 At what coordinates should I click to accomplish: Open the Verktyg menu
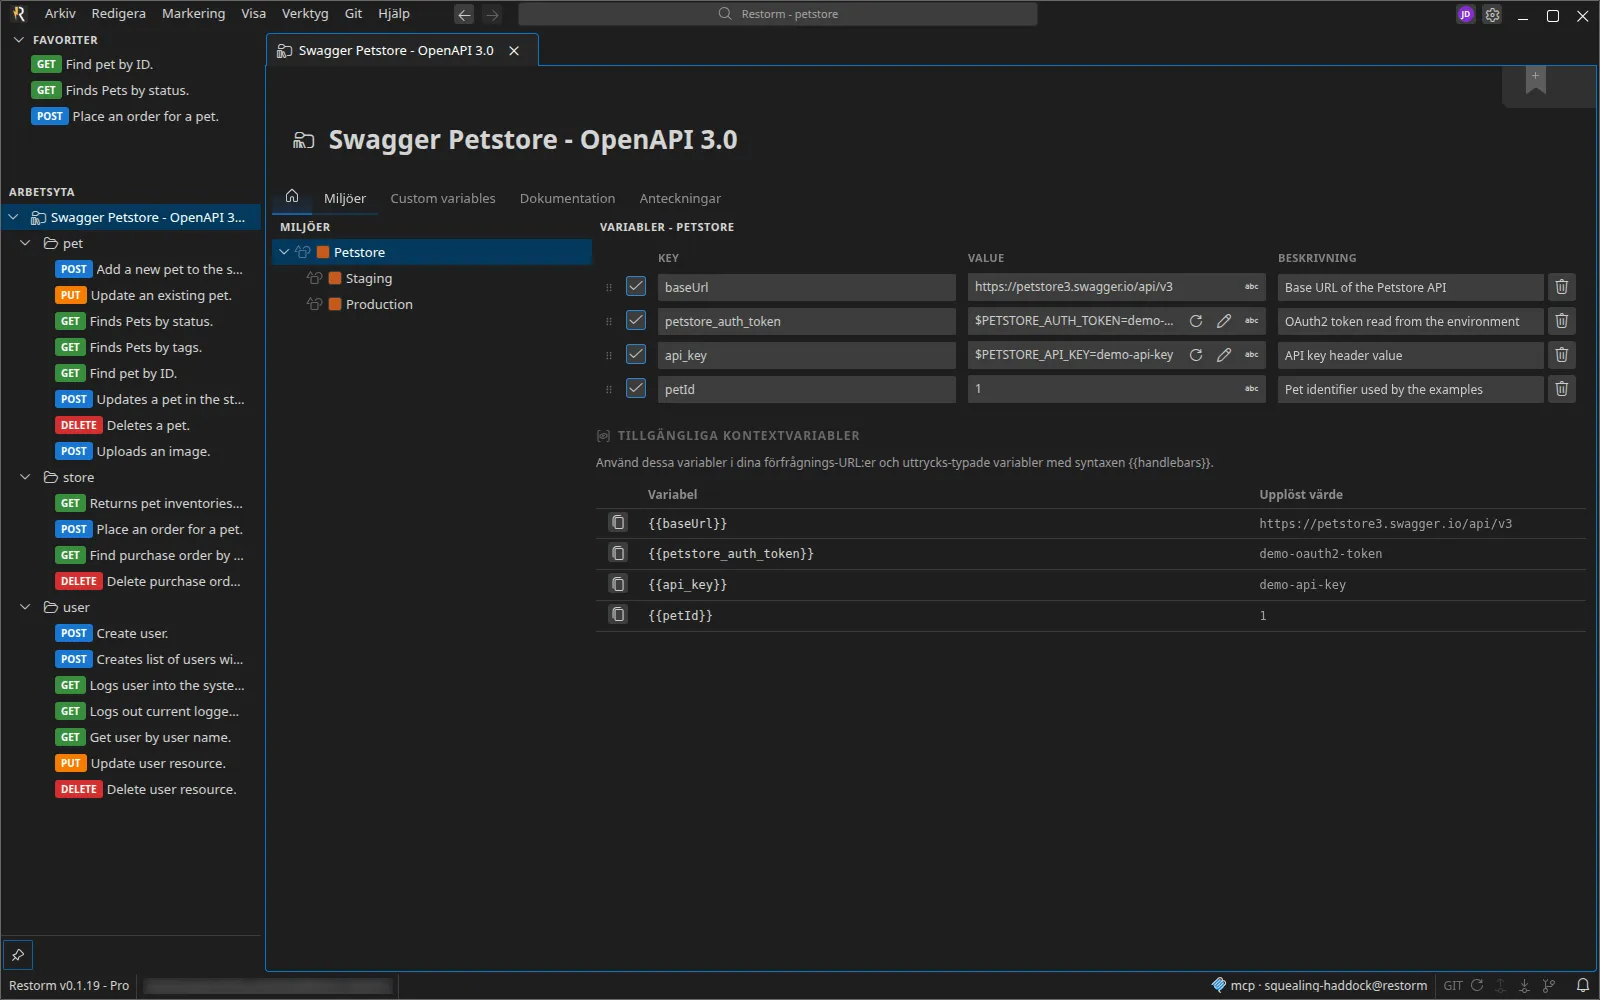point(305,14)
